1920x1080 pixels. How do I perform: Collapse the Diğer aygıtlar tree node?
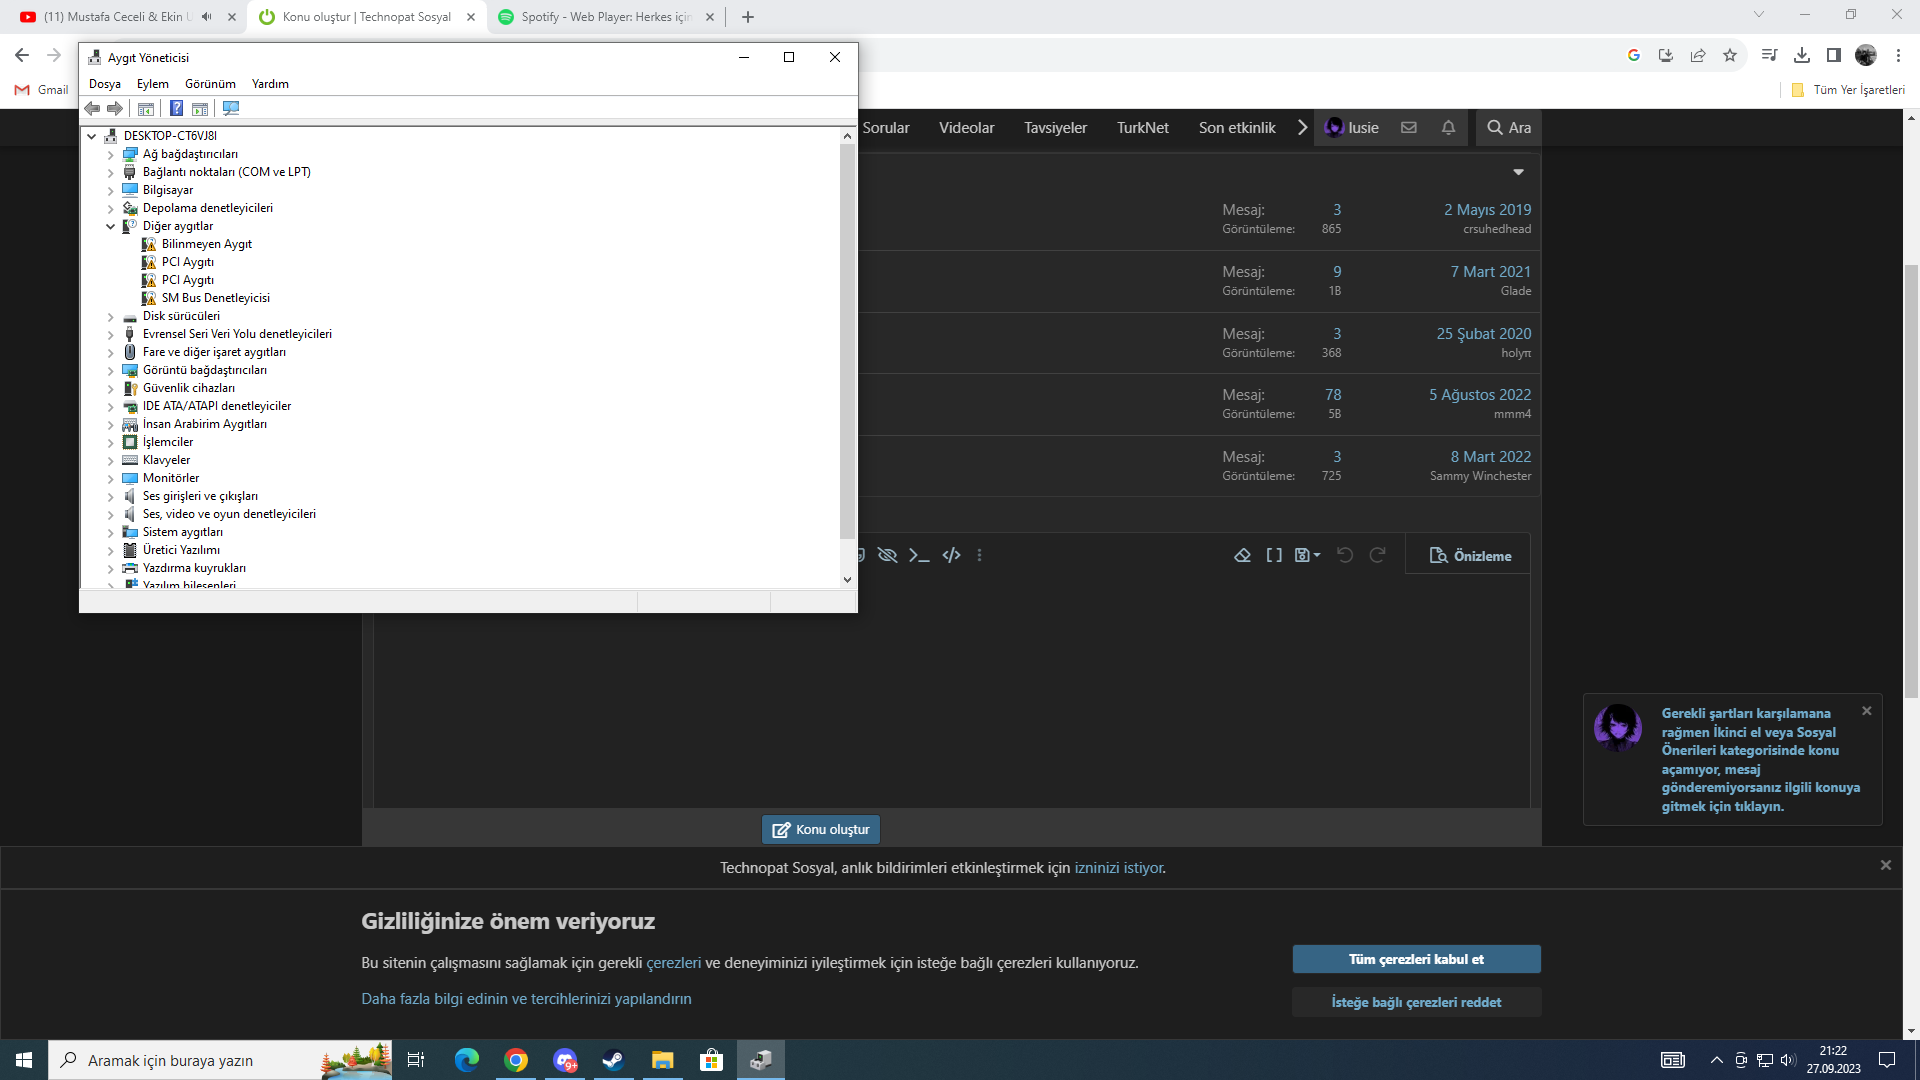pos(111,226)
